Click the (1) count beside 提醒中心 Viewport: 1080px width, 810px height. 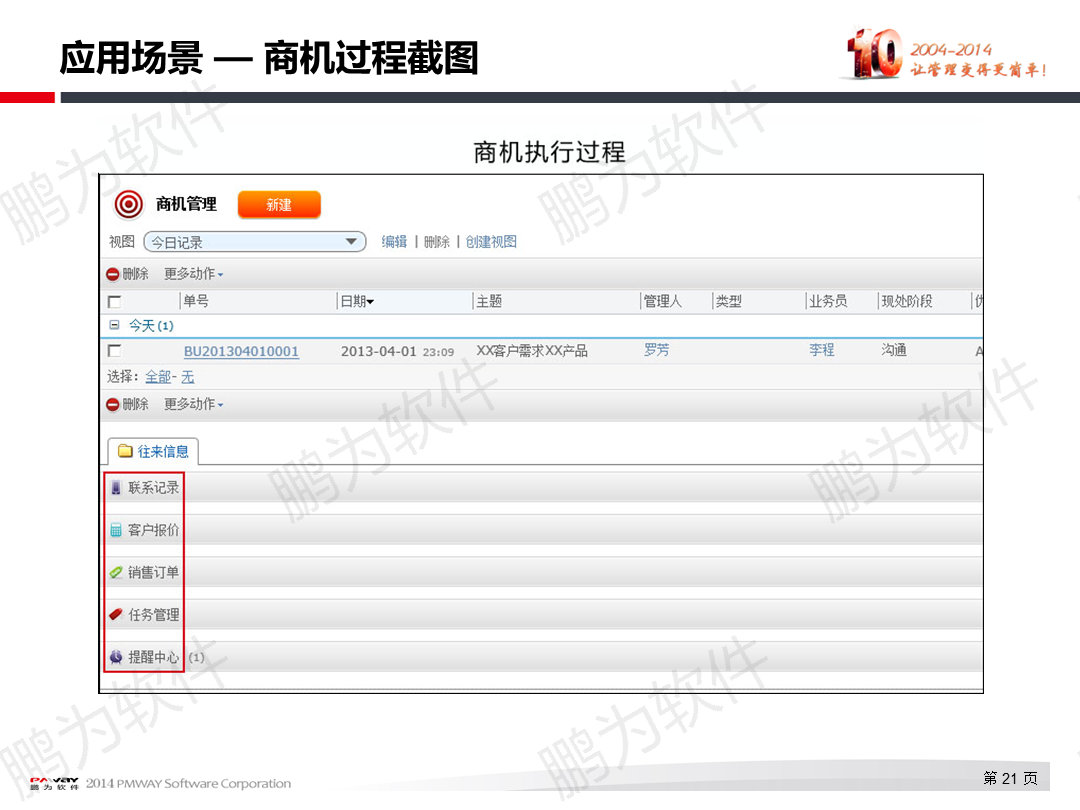click(x=197, y=657)
